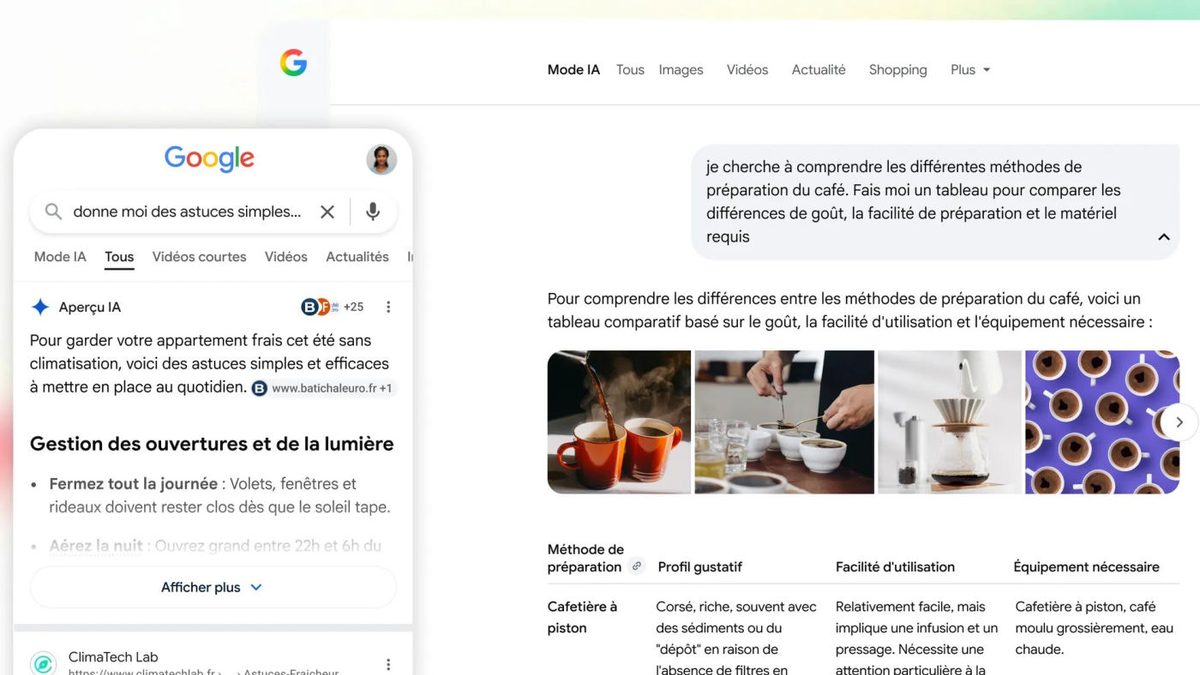Viewport: 1200px width, 675px height.
Task: Click the Google logo in mobile view
Action: click(x=209, y=159)
